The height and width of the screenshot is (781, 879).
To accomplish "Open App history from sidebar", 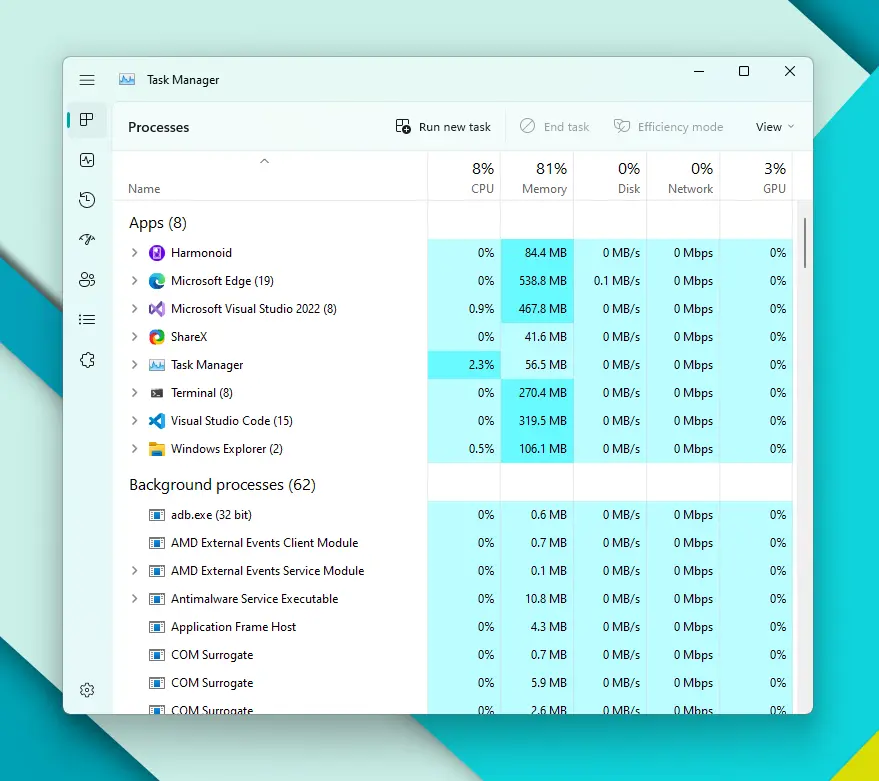I will coord(87,200).
